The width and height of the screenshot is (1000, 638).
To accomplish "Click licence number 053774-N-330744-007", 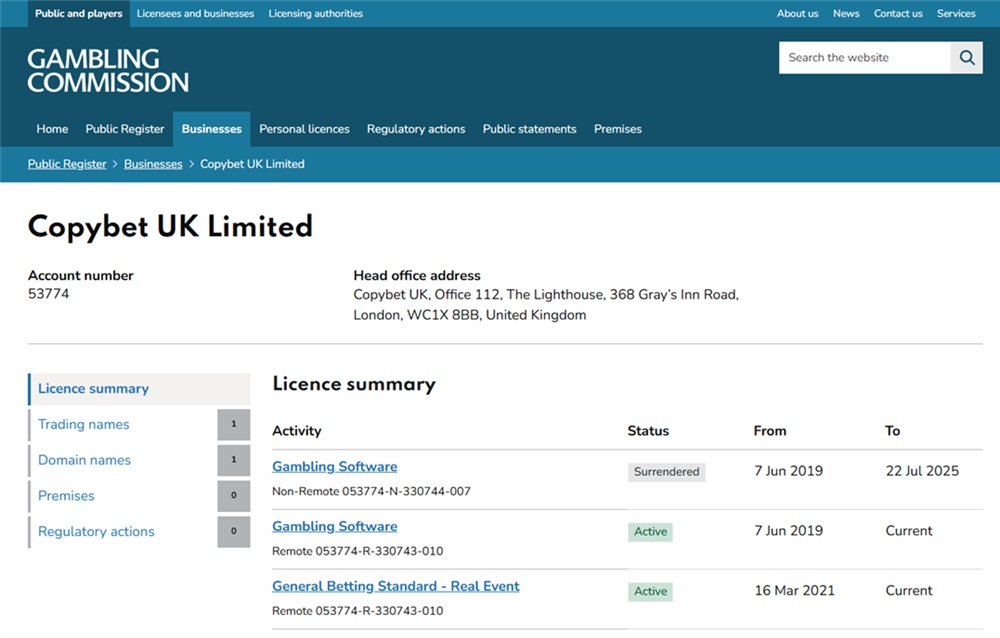I will (406, 491).
